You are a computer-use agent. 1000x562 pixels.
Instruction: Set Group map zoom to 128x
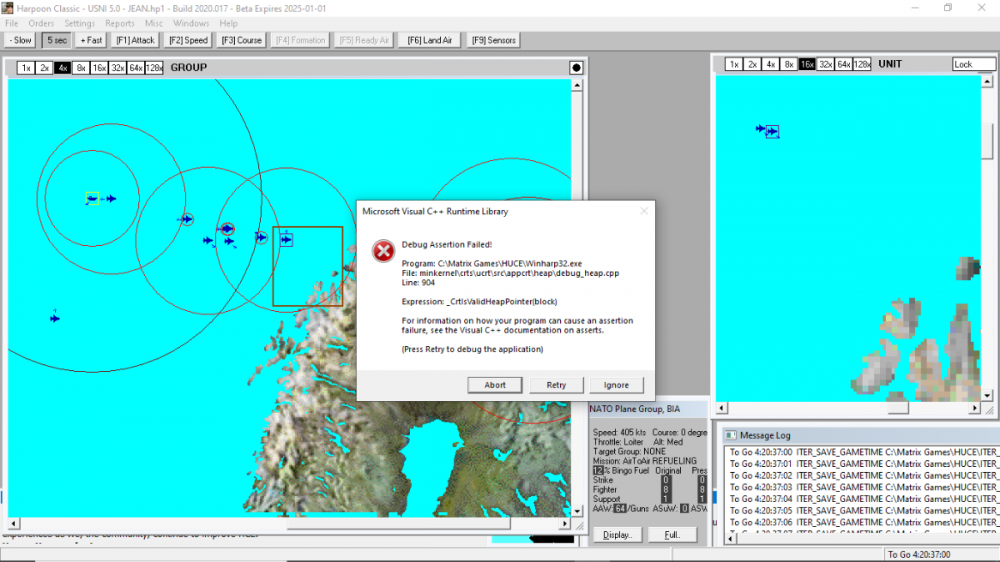154,68
